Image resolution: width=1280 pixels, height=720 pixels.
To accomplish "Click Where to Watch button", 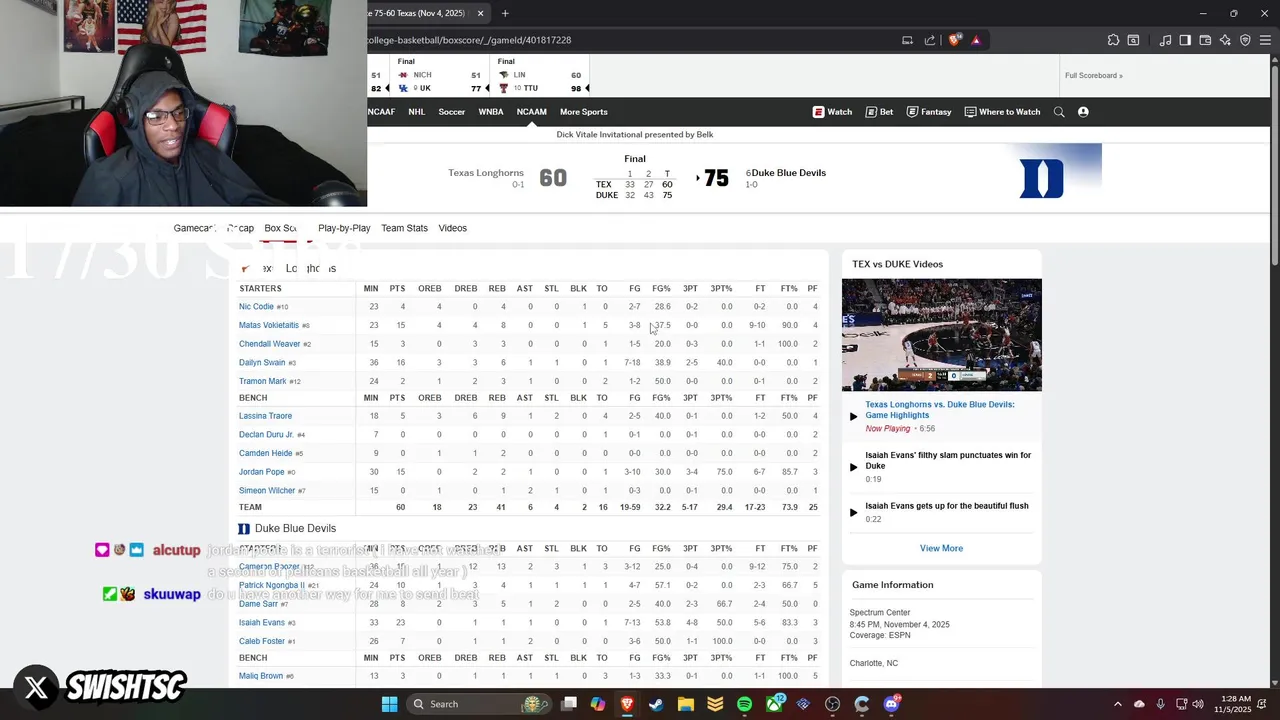I will 1002,112.
